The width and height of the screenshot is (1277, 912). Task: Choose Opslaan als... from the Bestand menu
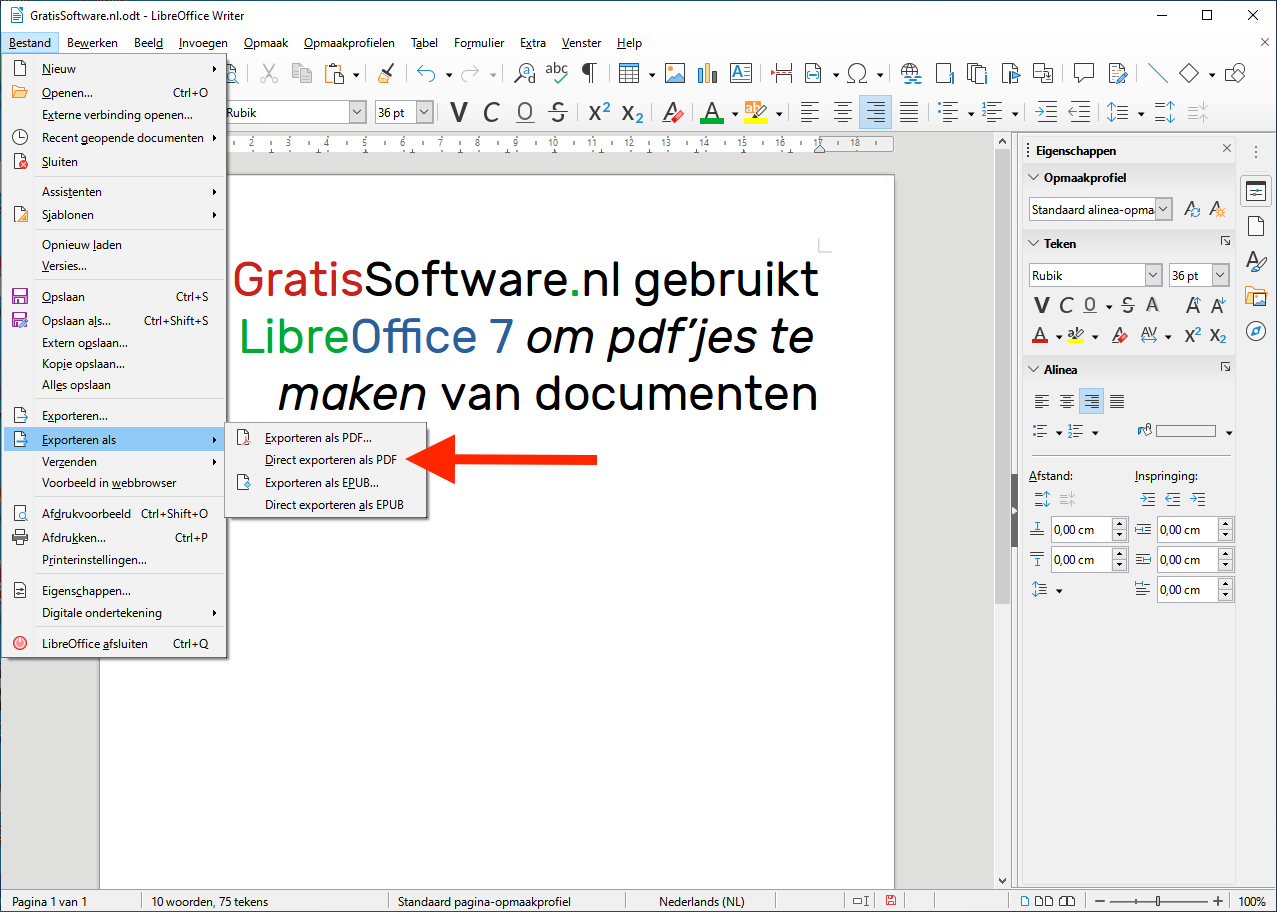[x=76, y=321]
